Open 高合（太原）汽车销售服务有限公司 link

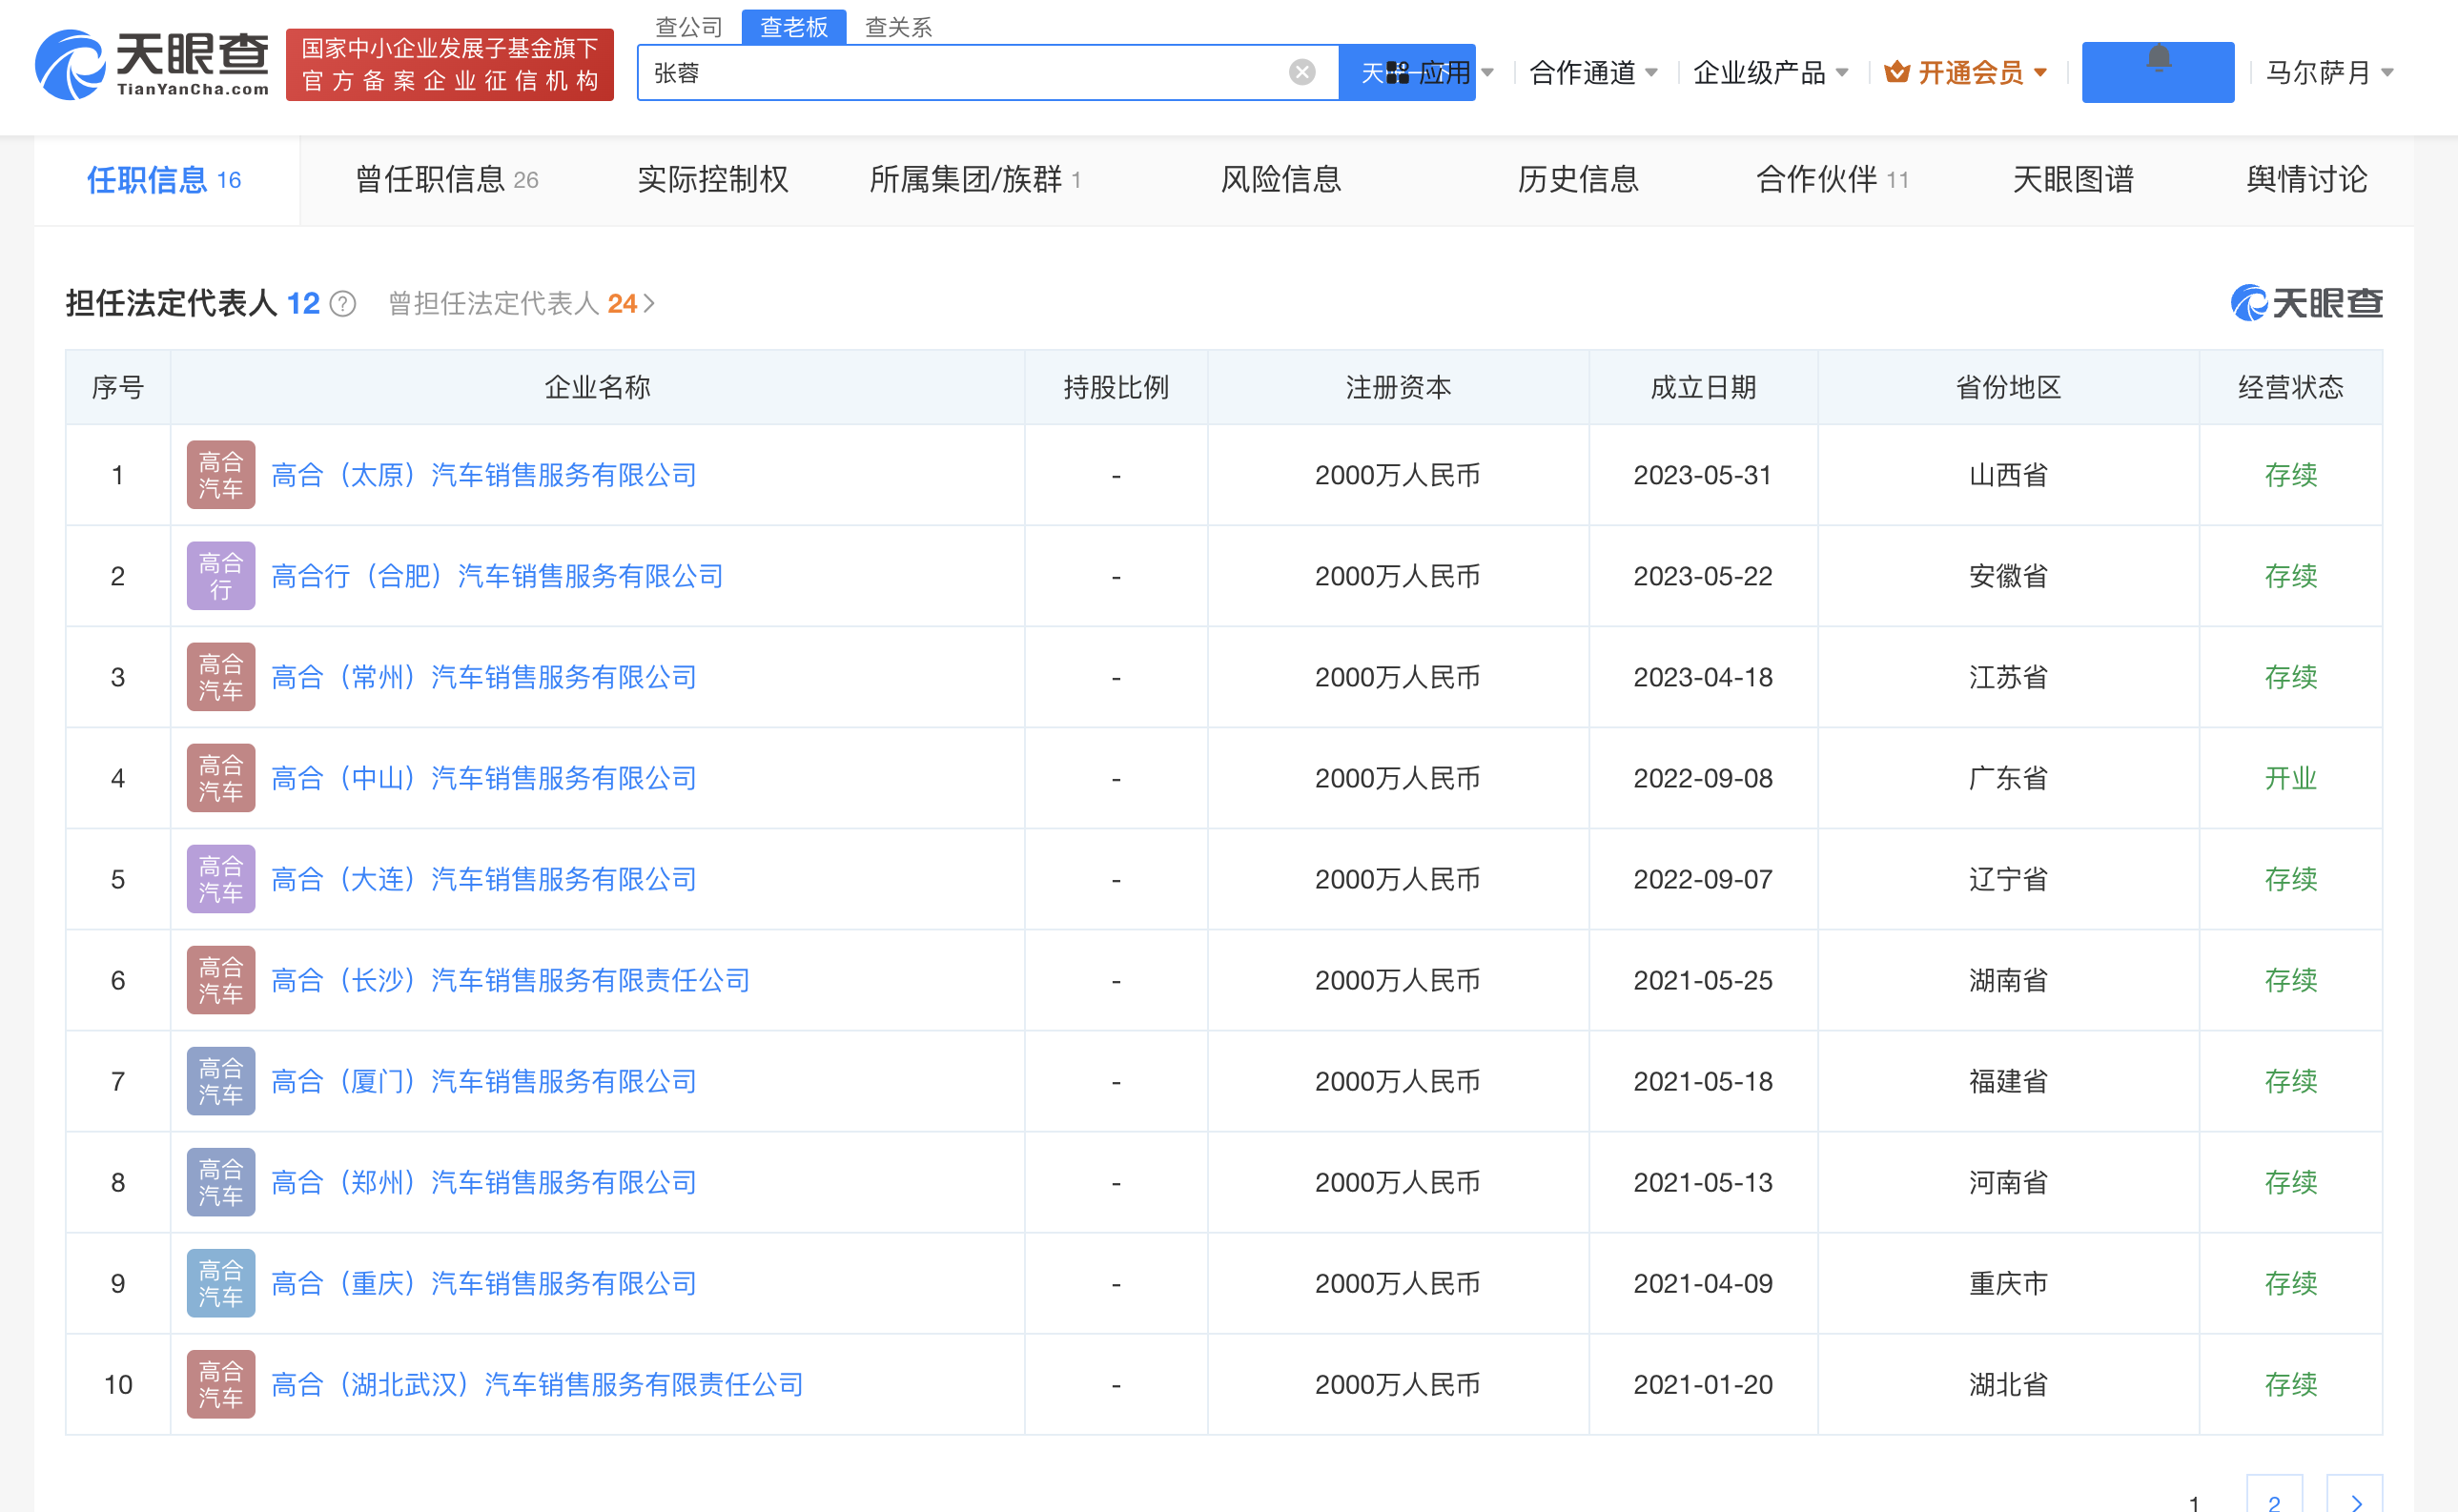[x=484, y=475]
